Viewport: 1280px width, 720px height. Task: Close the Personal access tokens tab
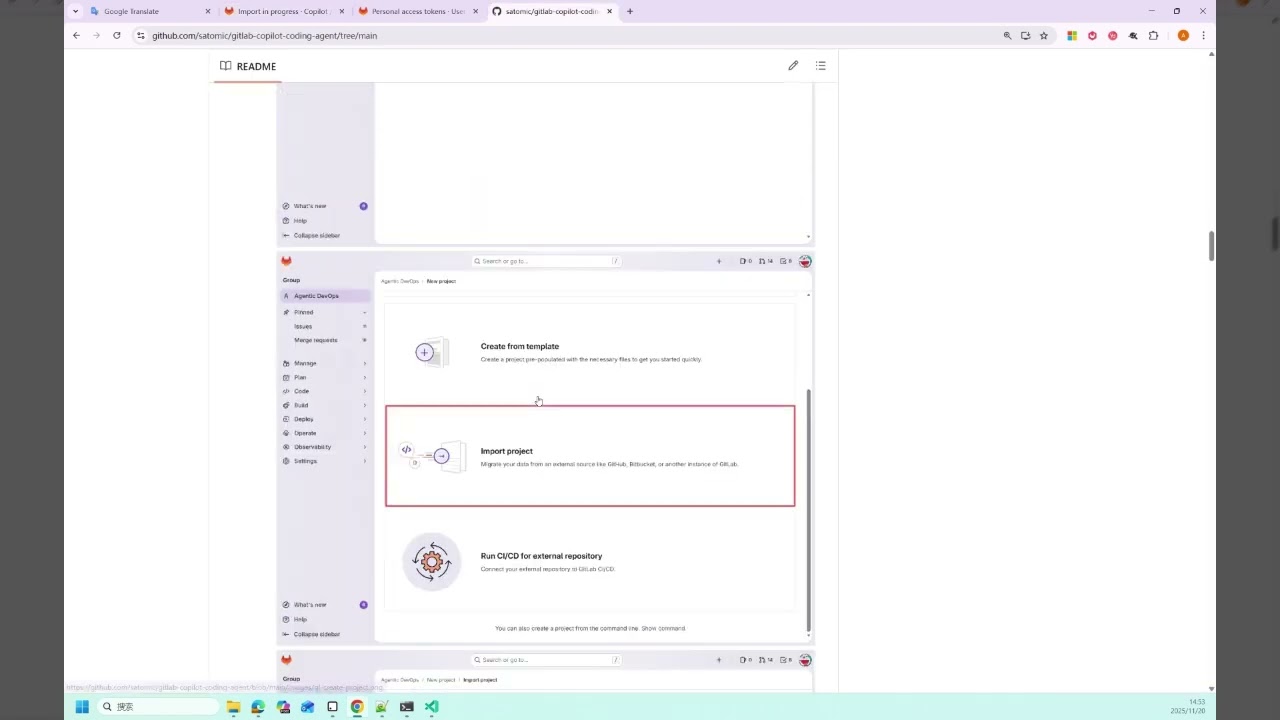[x=475, y=11]
